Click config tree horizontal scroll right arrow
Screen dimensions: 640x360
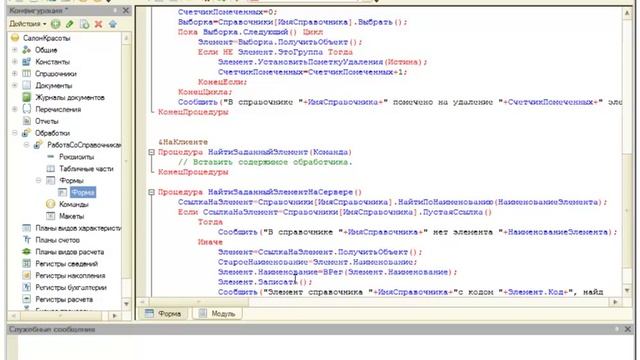[x=115, y=316]
